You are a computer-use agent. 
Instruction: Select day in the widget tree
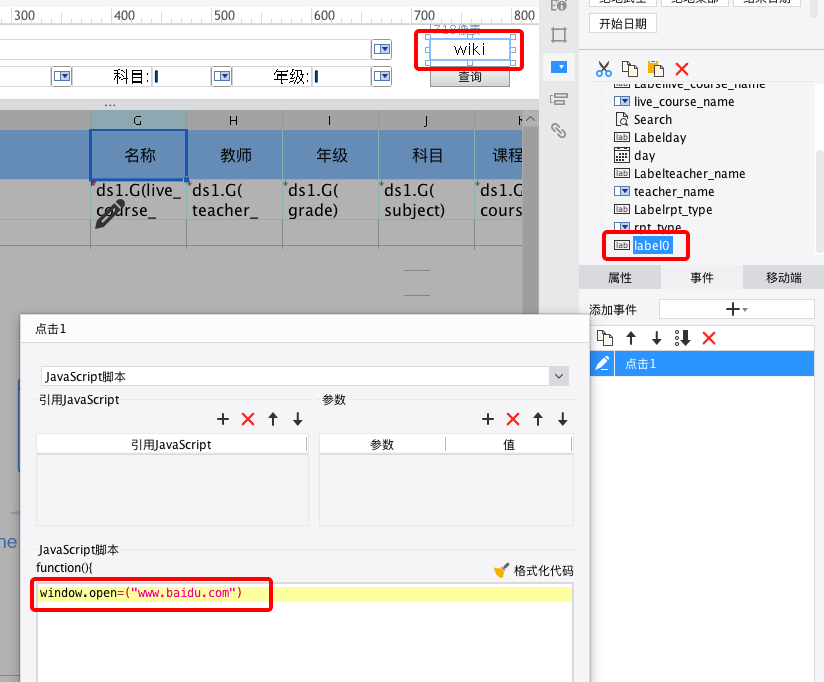coord(644,156)
